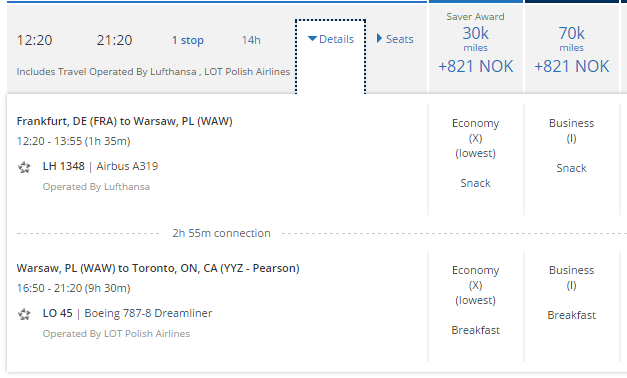Click the Economy Breakfast cell for the Toronto segment

click(475, 306)
